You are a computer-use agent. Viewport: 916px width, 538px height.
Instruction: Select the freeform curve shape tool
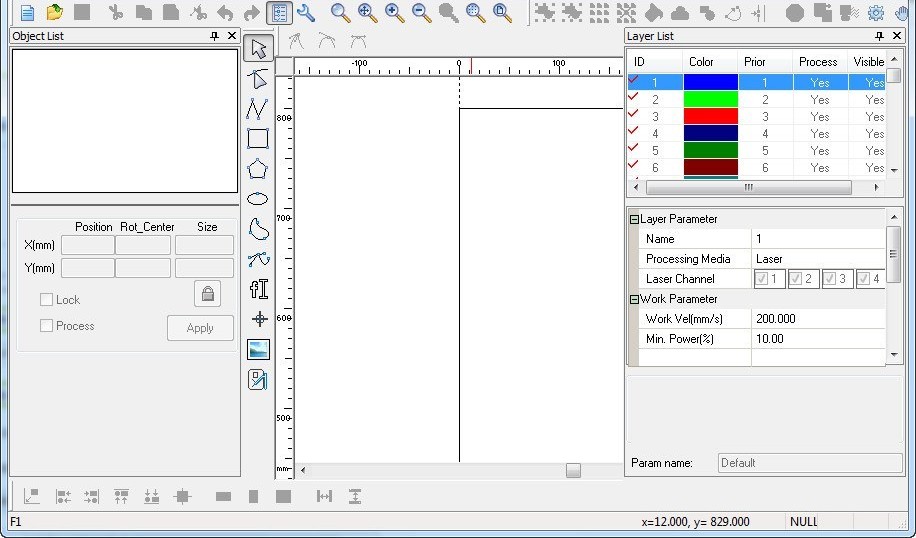click(x=258, y=229)
